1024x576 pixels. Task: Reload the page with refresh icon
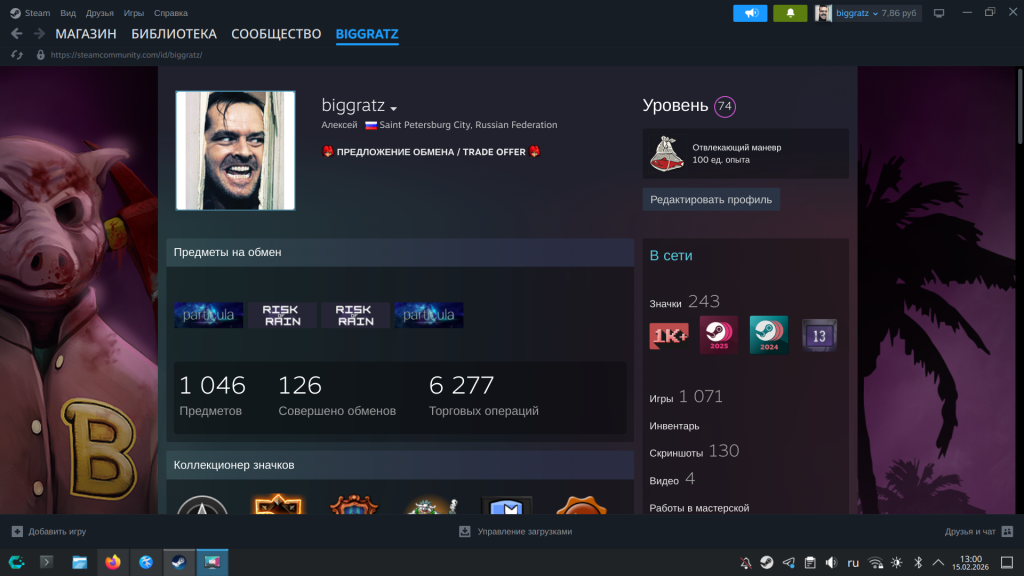coord(16,55)
